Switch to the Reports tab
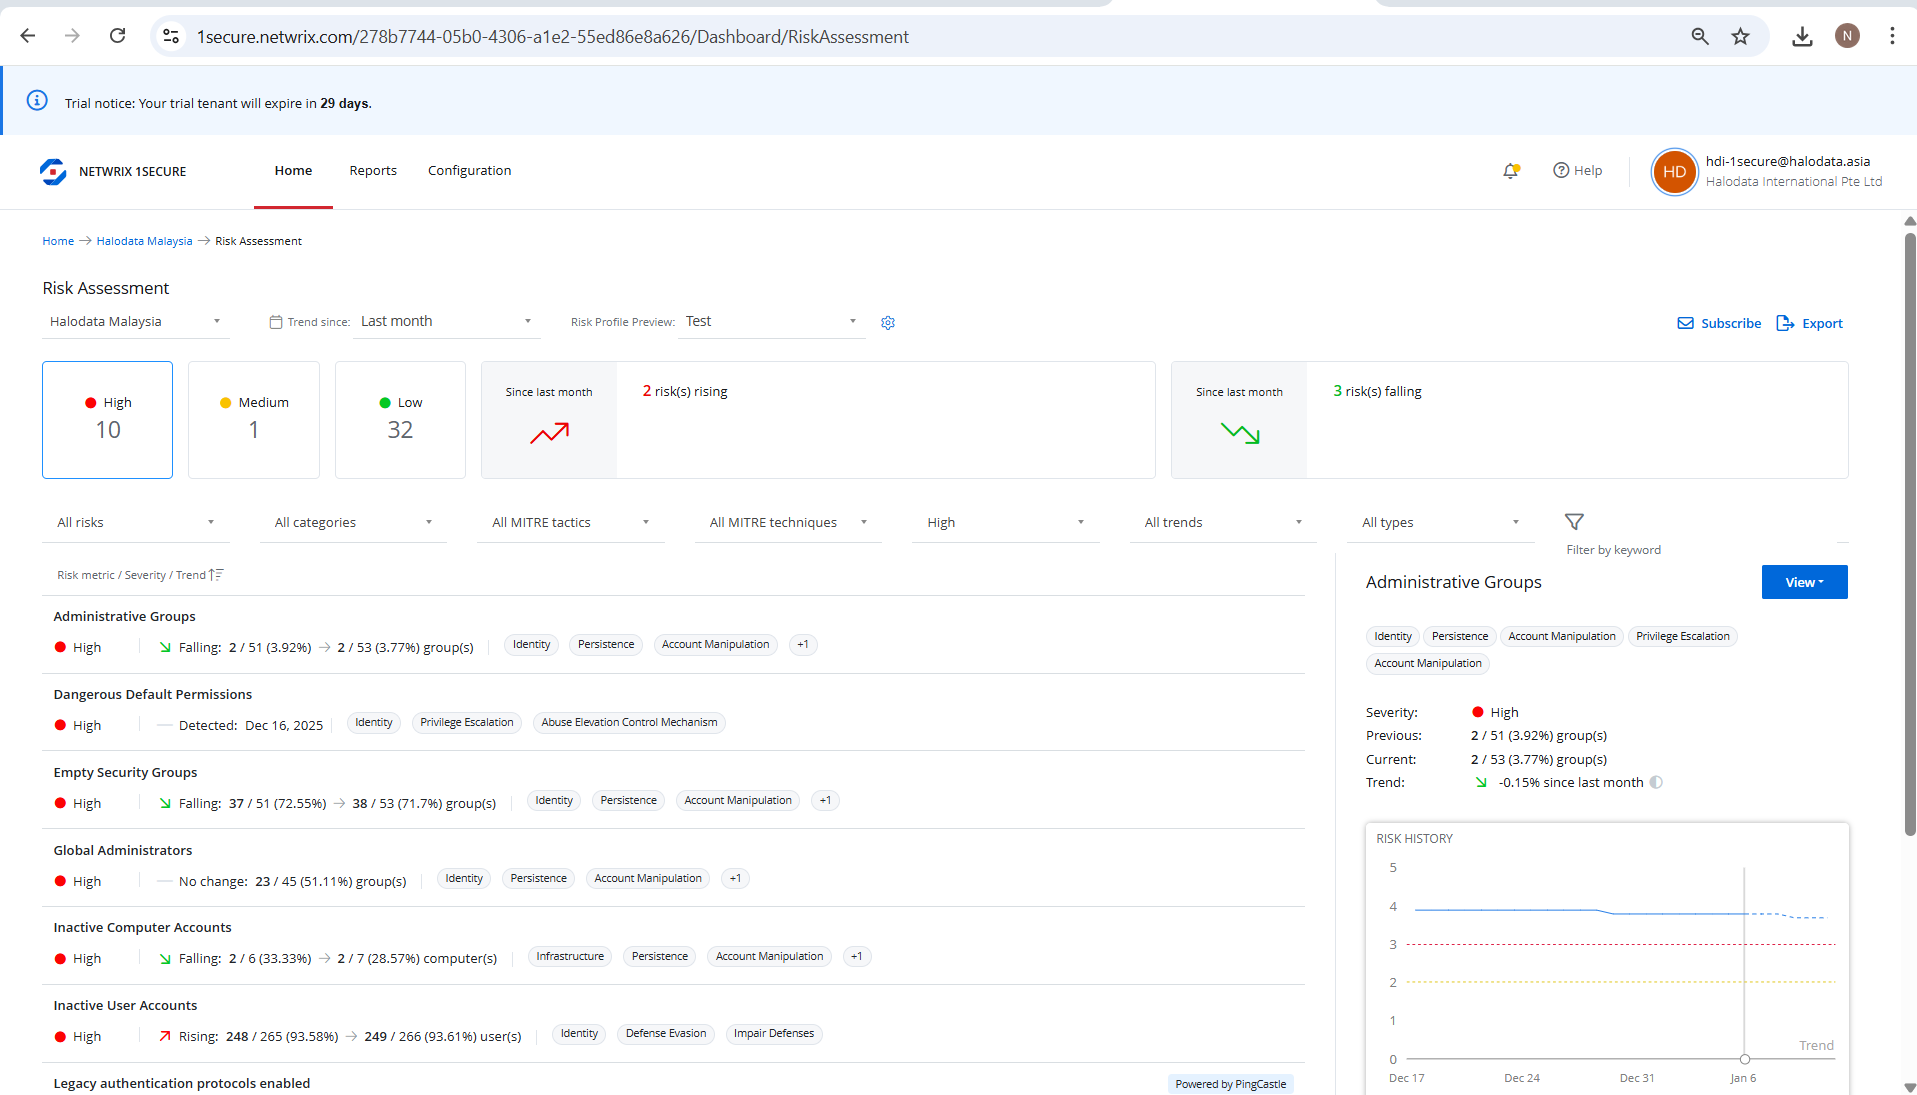Screen dimensions: 1917x1095 pyautogui.click(x=373, y=171)
